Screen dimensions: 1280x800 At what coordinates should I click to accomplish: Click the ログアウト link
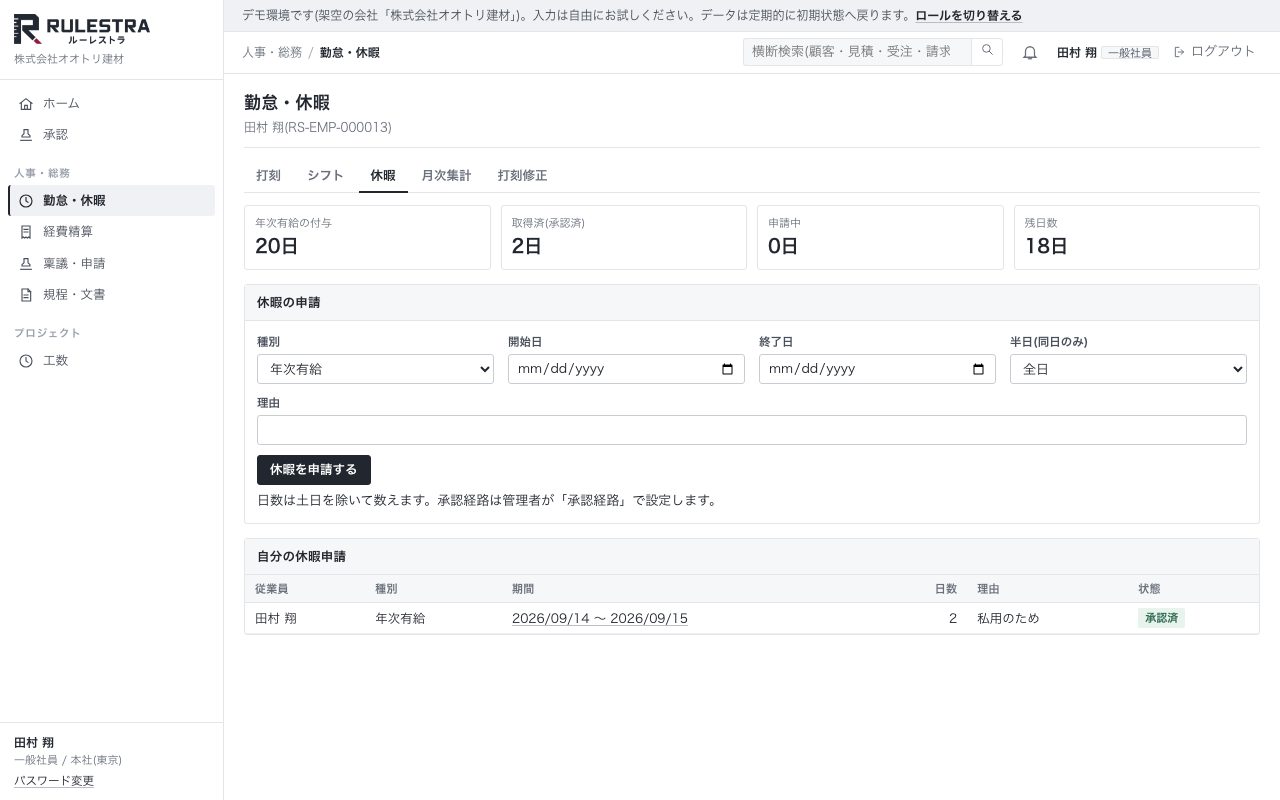(x=1214, y=52)
